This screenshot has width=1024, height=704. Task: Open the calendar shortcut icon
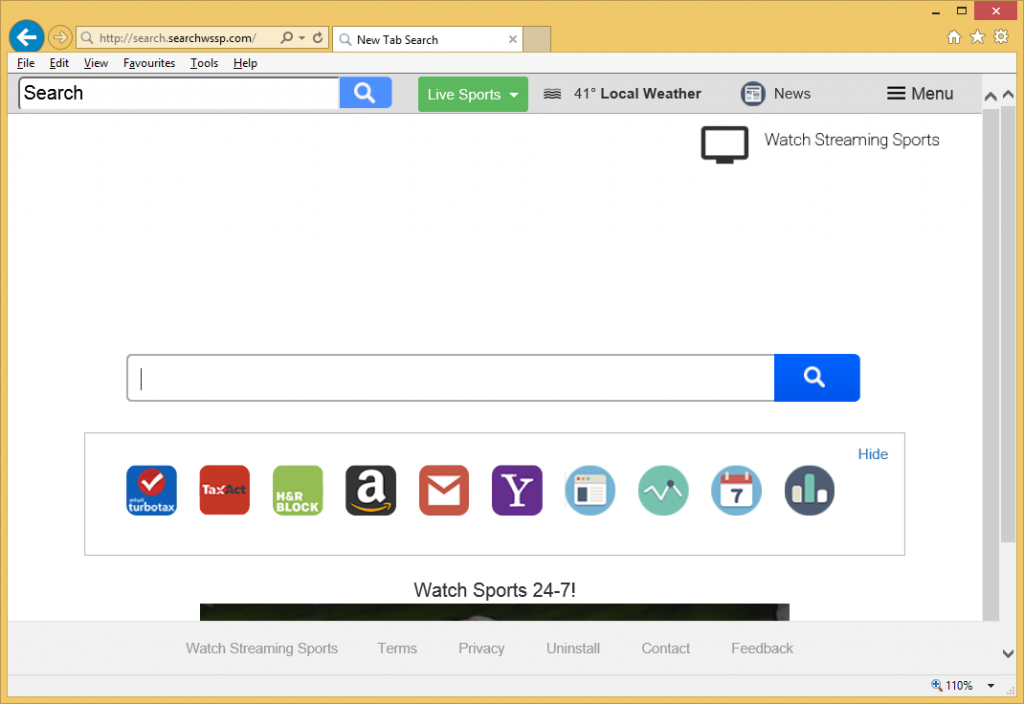[x=736, y=490]
